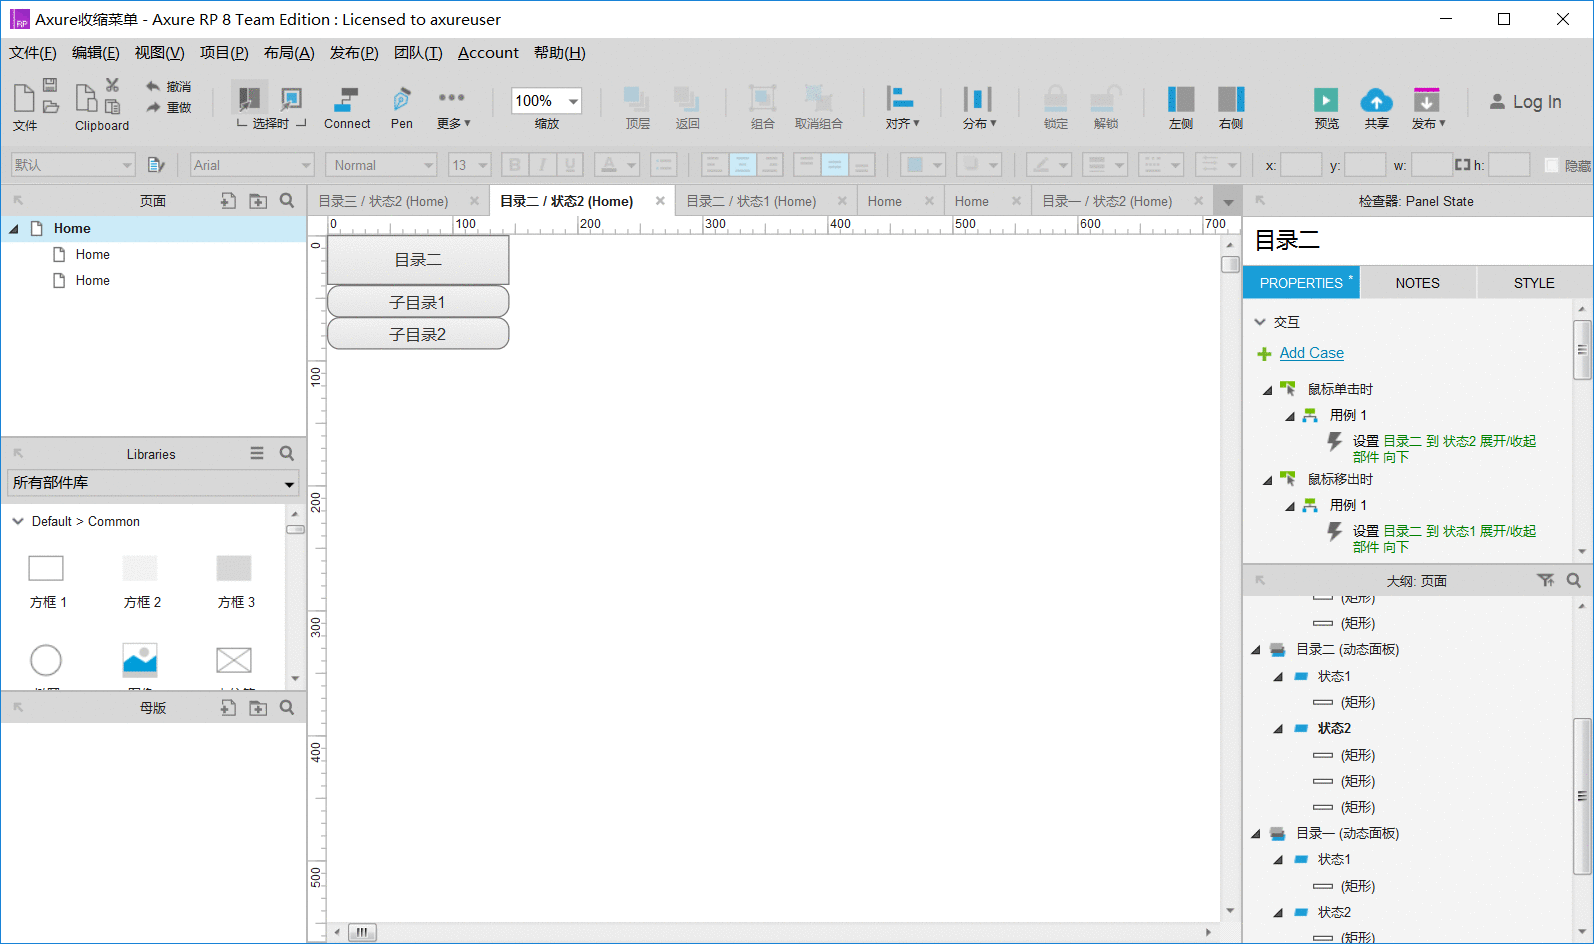Switch to 目录三 / 状态2 (Home) tab
The height and width of the screenshot is (944, 1594).
pos(383,201)
